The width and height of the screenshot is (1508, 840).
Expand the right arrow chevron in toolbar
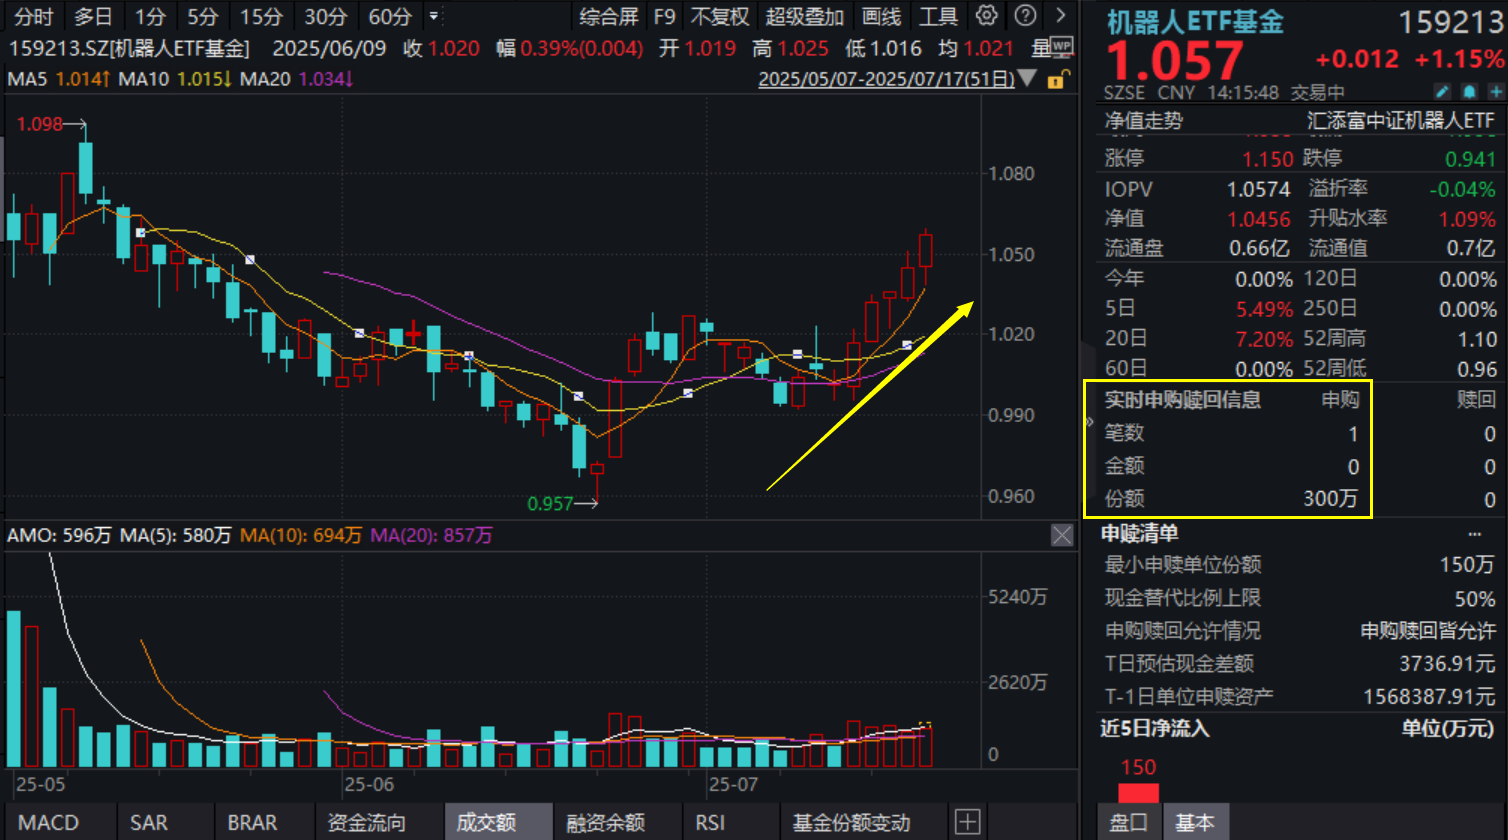1060,17
